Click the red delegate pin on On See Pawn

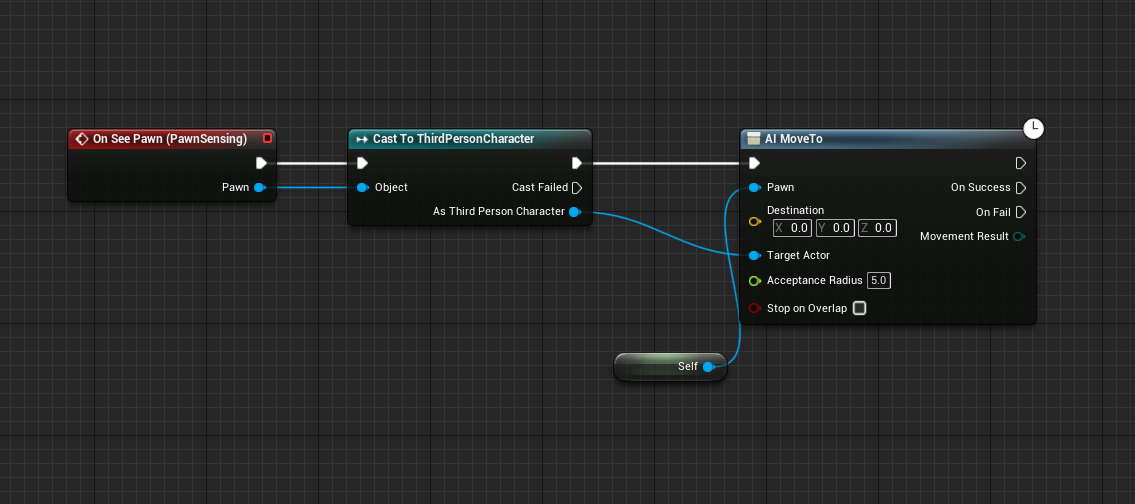click(x=268, y=138)
